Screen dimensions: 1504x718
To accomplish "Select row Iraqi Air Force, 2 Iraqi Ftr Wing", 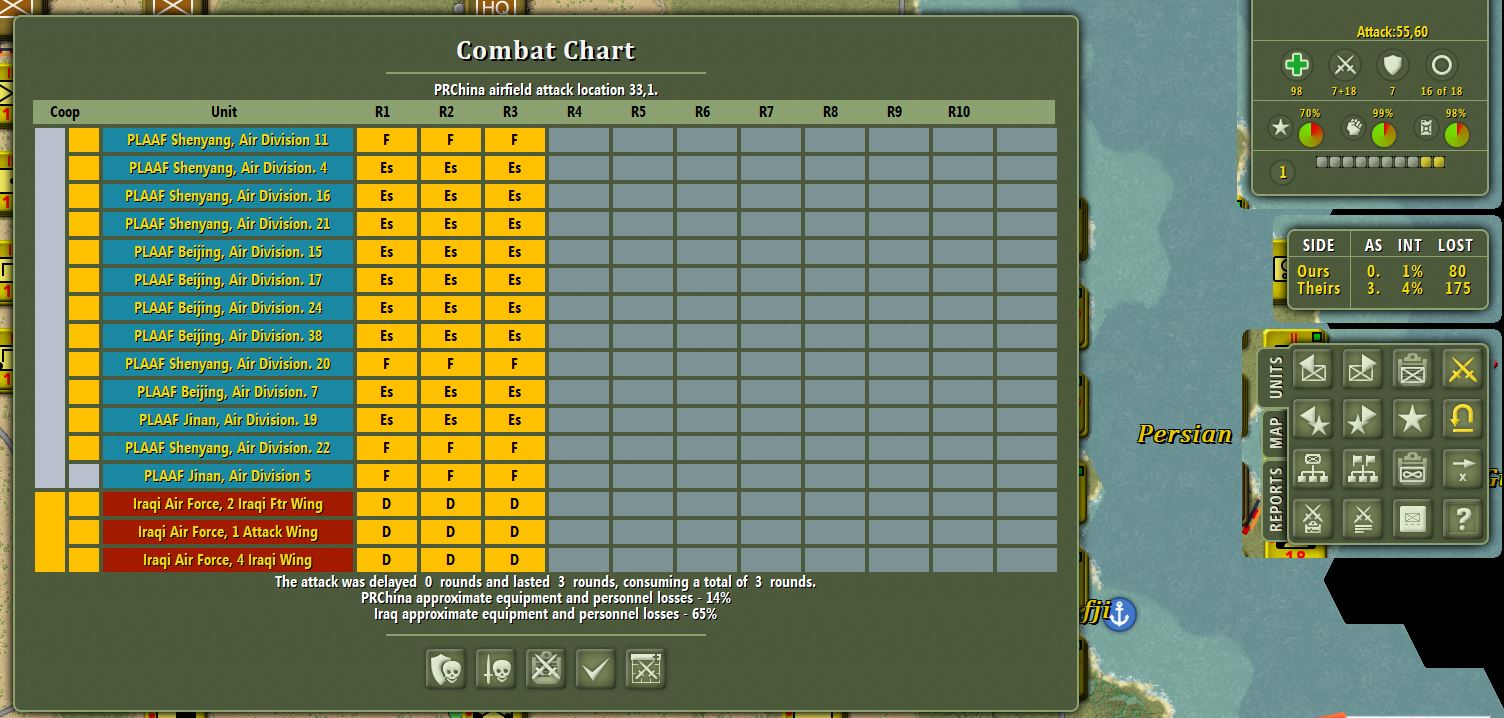I will tap(228, 504).
